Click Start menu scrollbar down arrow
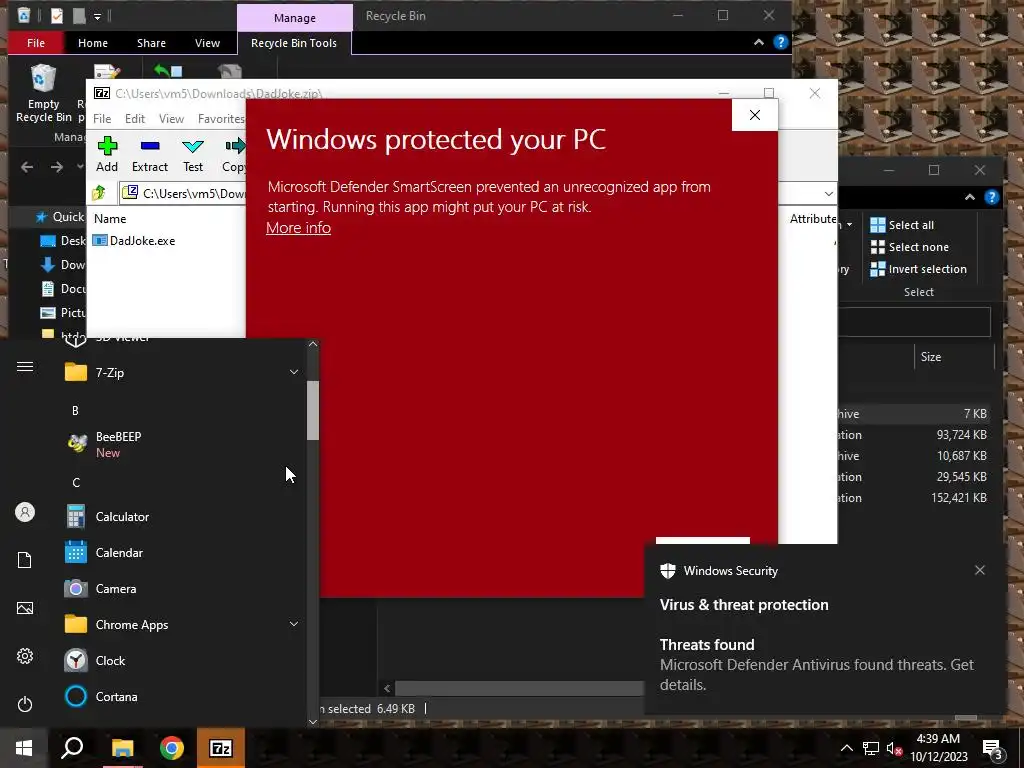1024x768 pixels. pyautogui.click(x=313, y=722)
